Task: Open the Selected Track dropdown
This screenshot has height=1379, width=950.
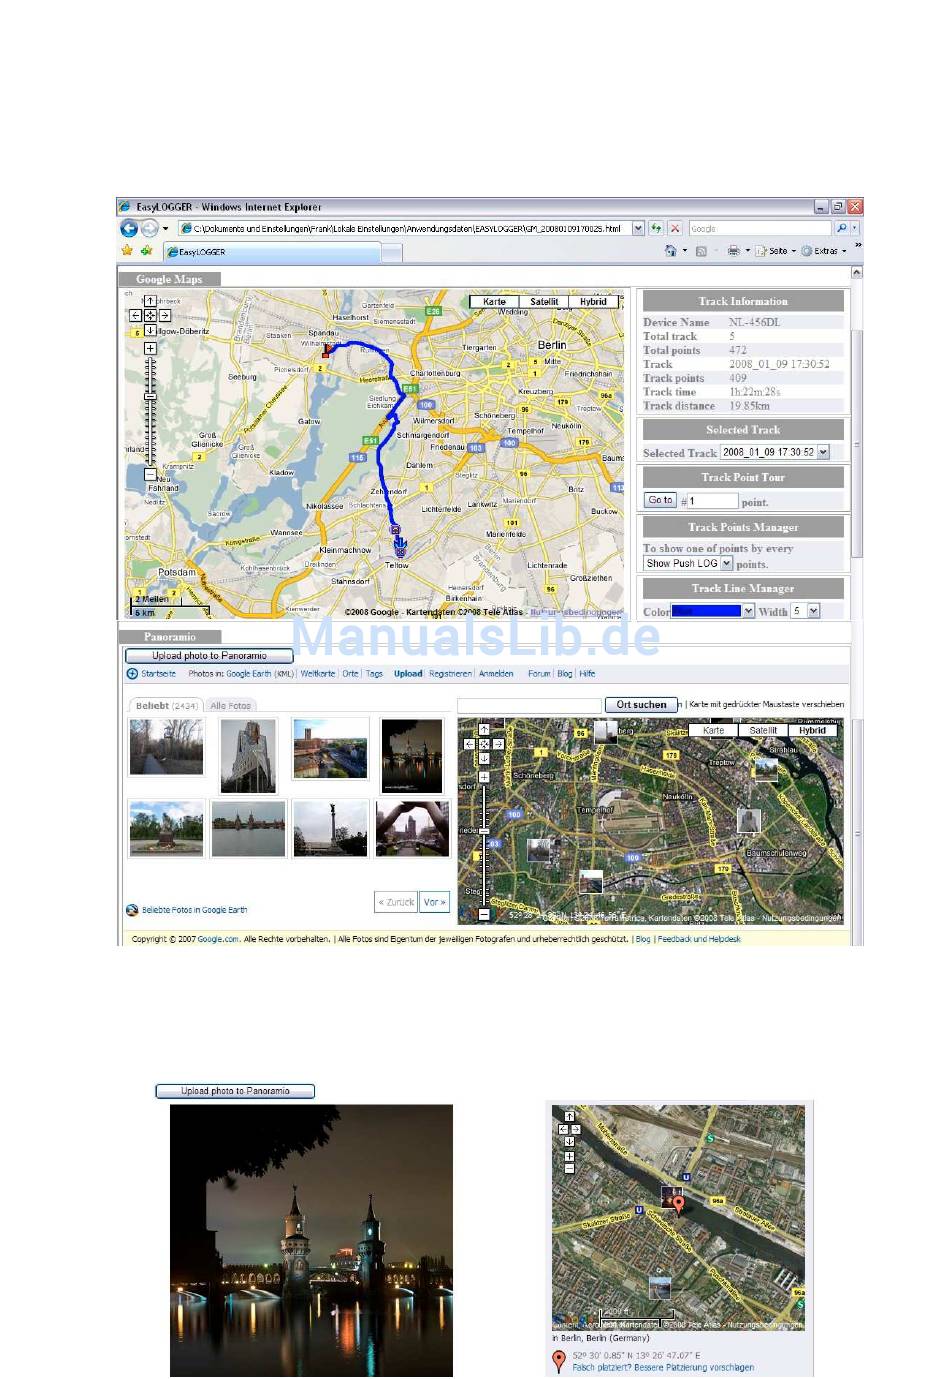Action: (x=823, y=452)
